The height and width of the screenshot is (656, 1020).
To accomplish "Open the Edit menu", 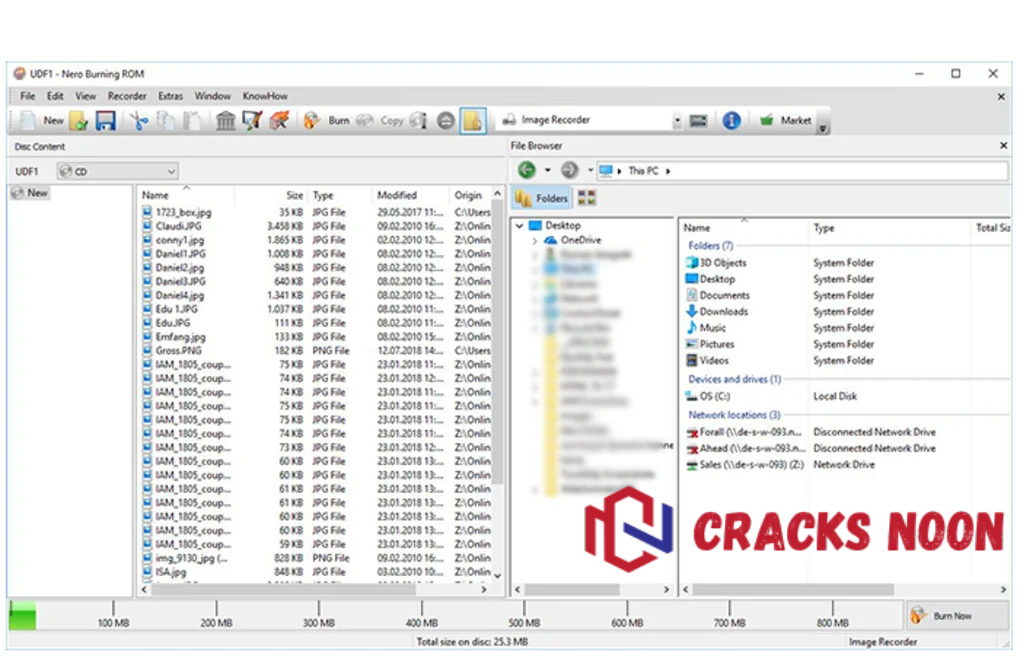I will click(55, 96).
